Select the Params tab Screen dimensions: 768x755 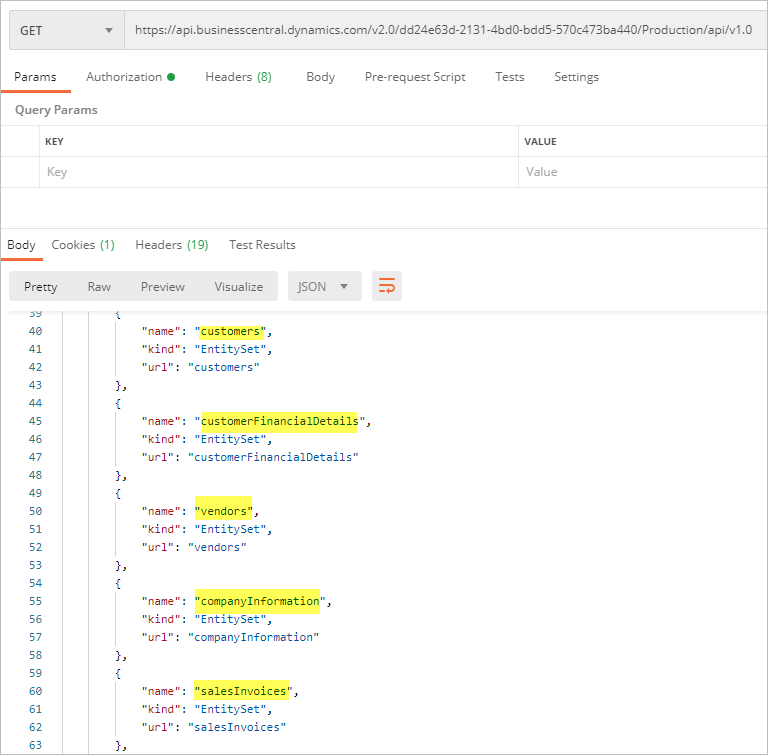point(35,77)
